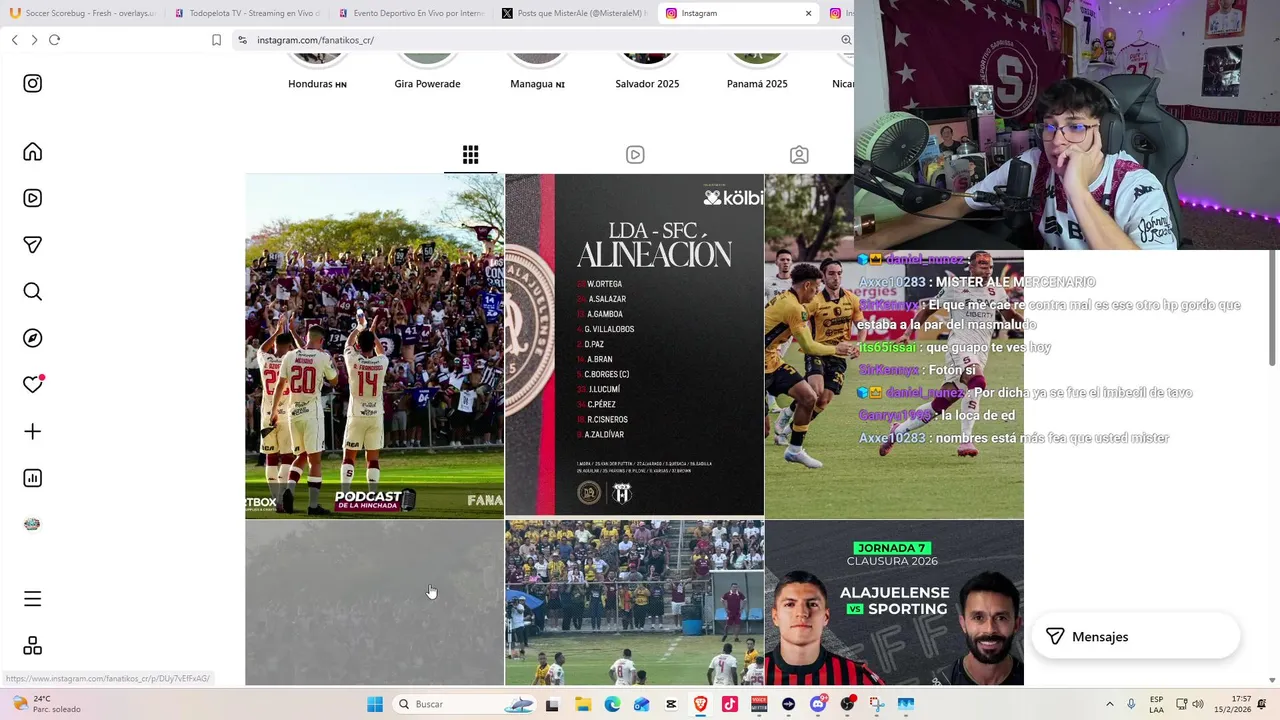Open Windows Start menu
1280x720 pixels.
coord(375,704)
